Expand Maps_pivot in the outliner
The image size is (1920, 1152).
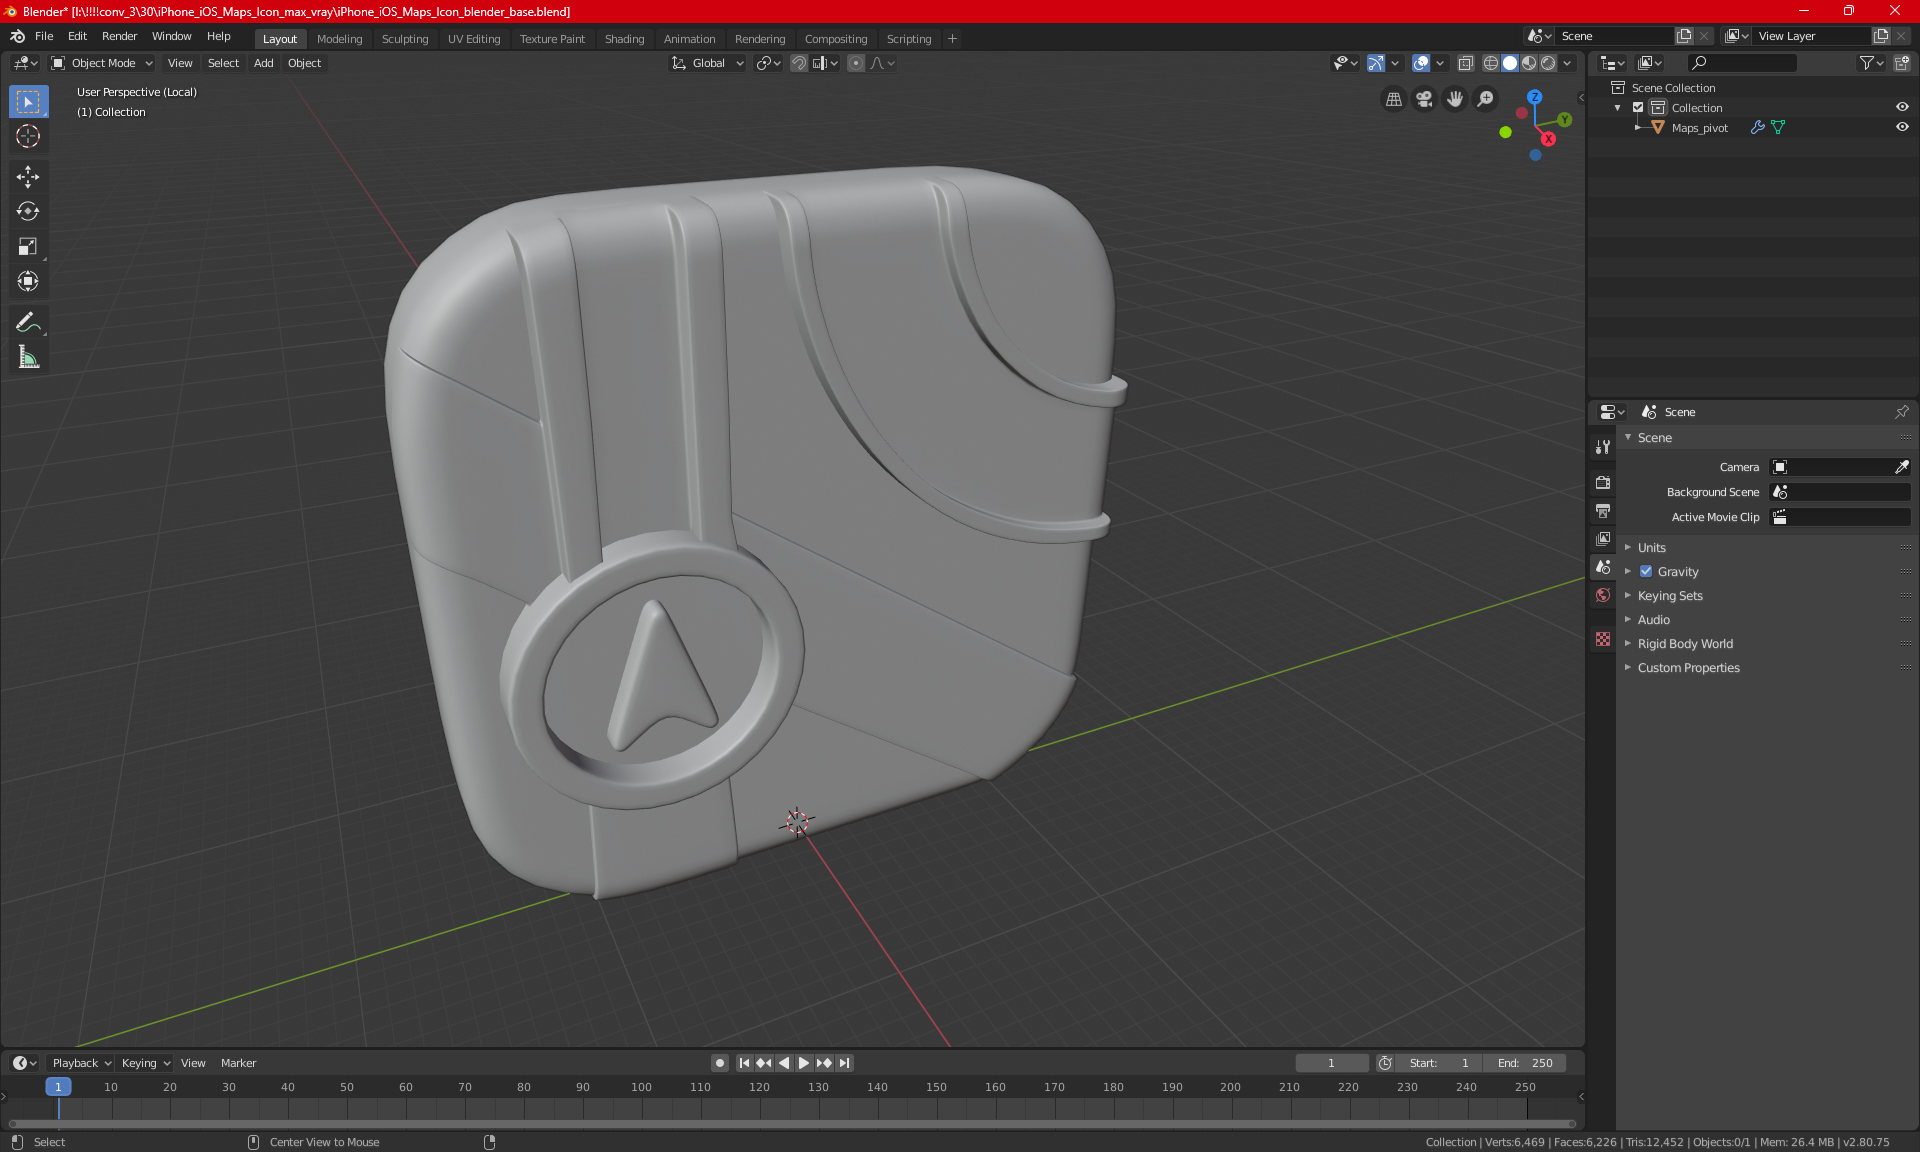[x=1638, y=127]
